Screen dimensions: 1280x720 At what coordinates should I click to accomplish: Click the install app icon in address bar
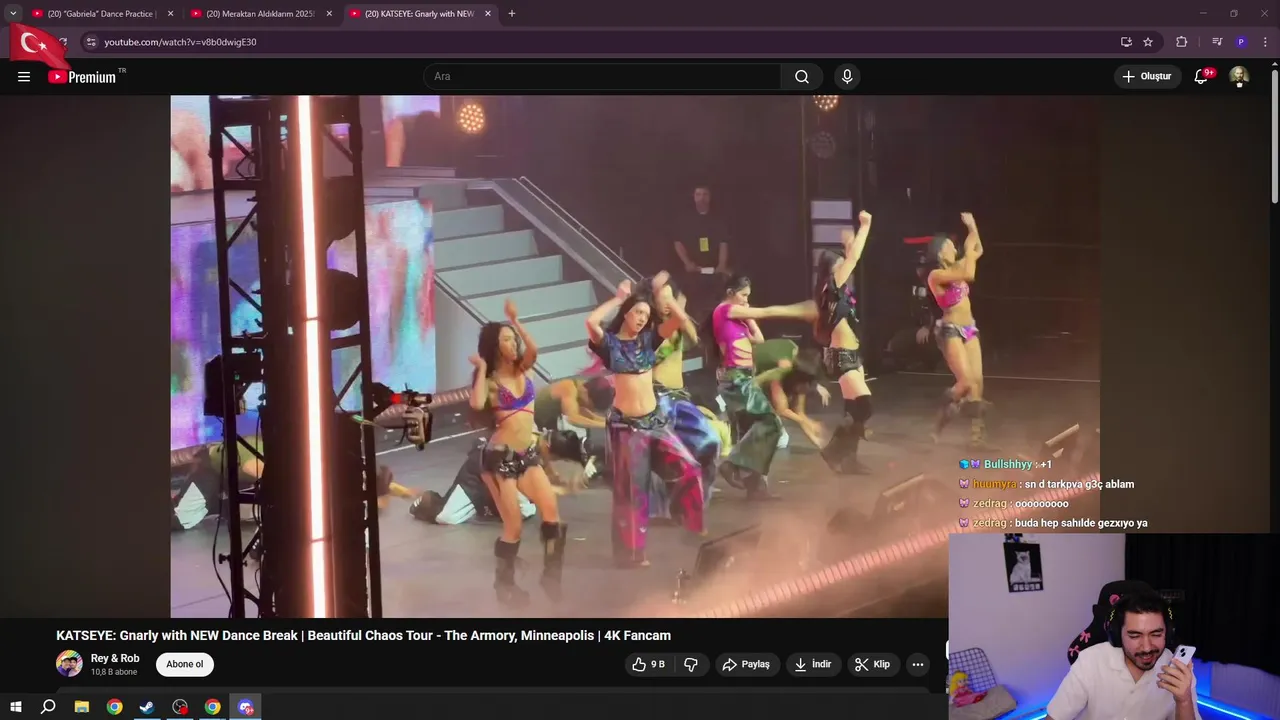coord(1126,42)
